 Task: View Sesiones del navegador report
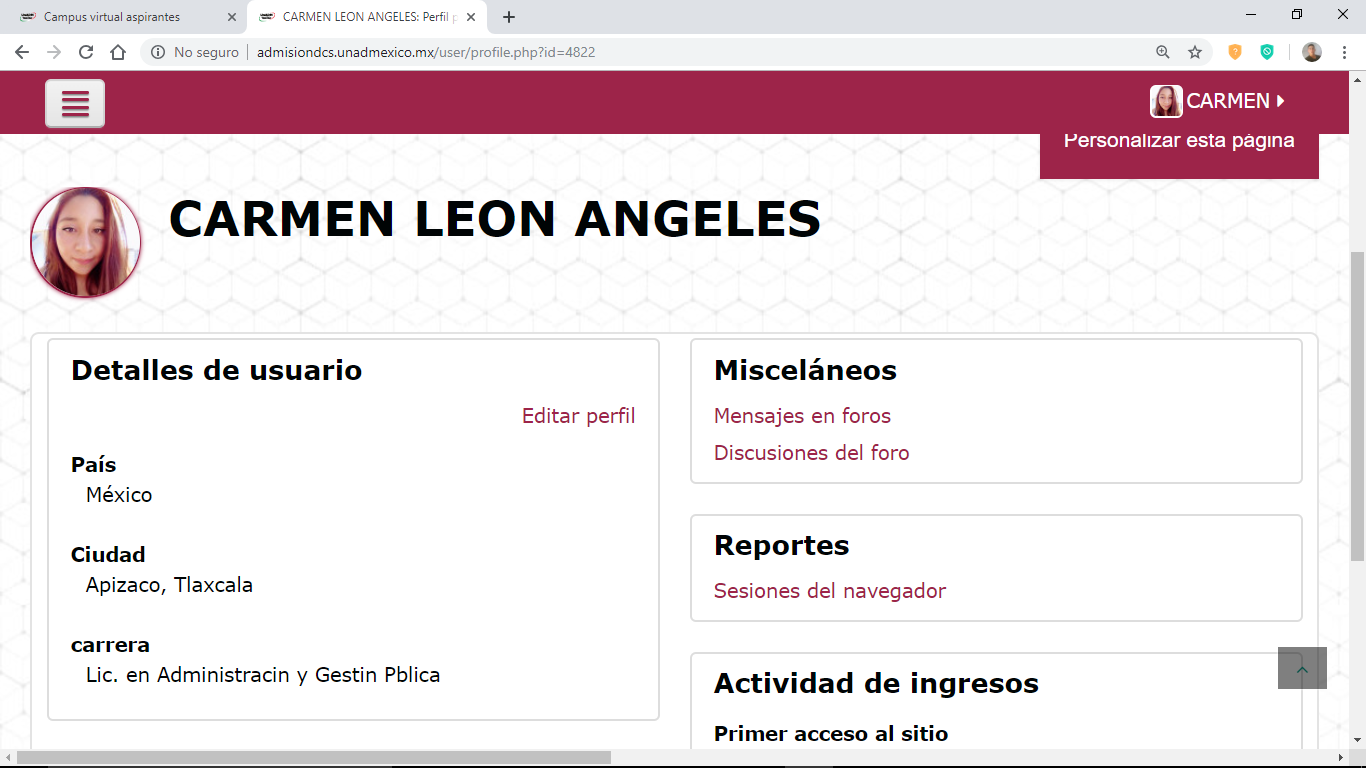(x=829, y=591)
